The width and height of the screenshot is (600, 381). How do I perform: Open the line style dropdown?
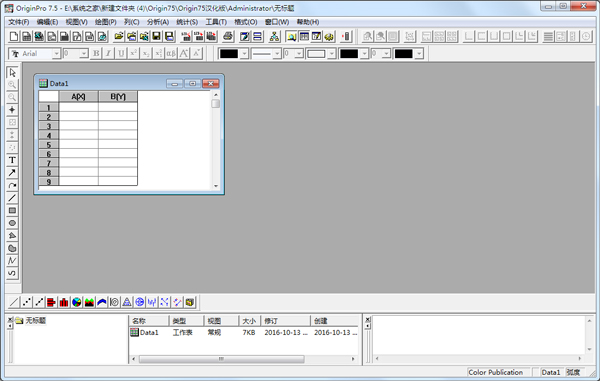[x=277, y=54]
